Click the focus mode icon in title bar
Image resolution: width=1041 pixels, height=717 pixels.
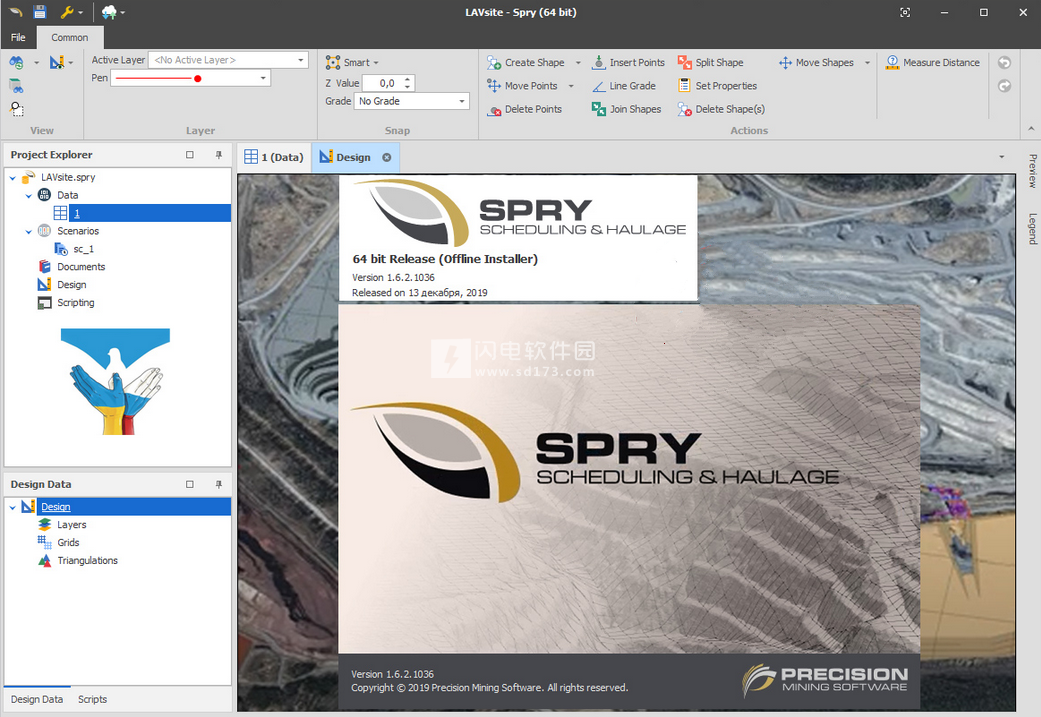pyautogui.click(x=905, y=13)
